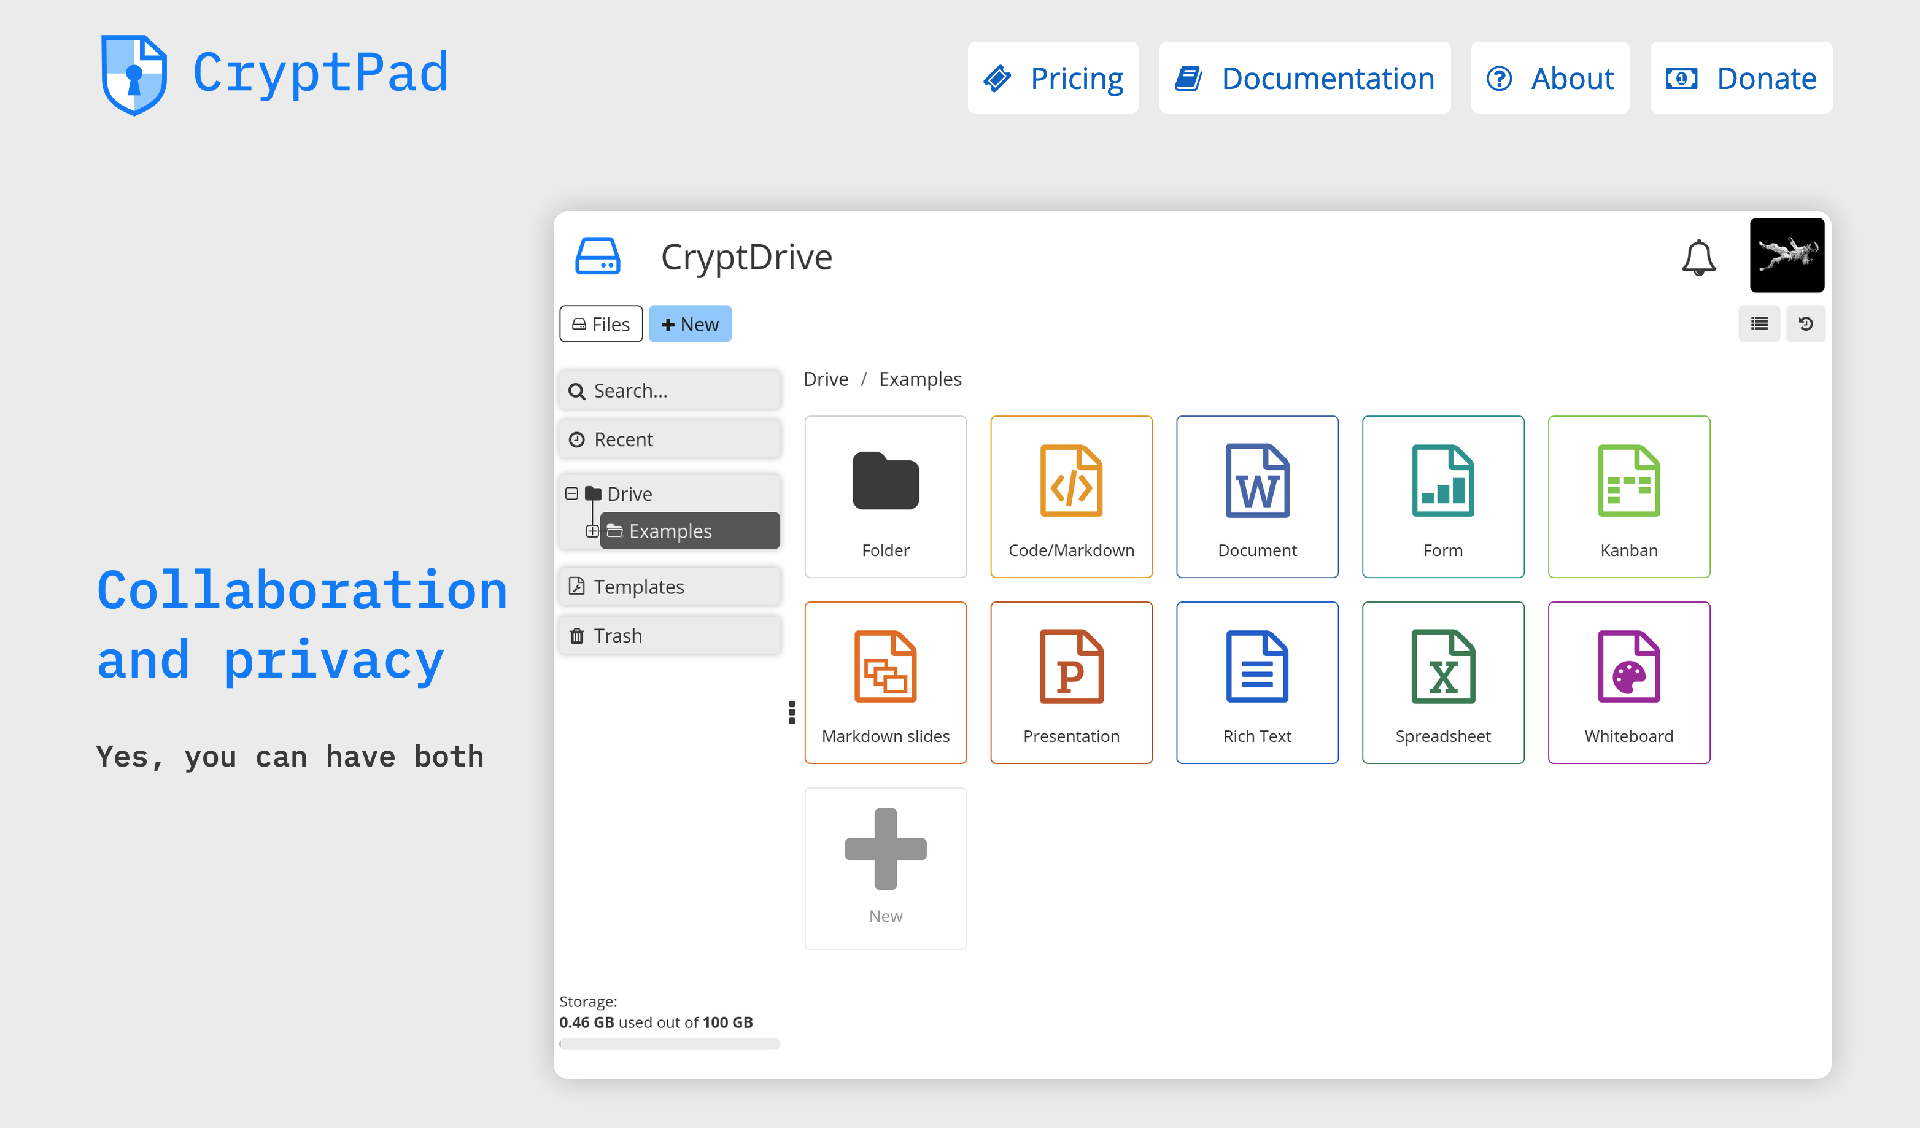Click the Files button
The width and height of the screenshot is (1920, 1128).
tap(601, 324)
